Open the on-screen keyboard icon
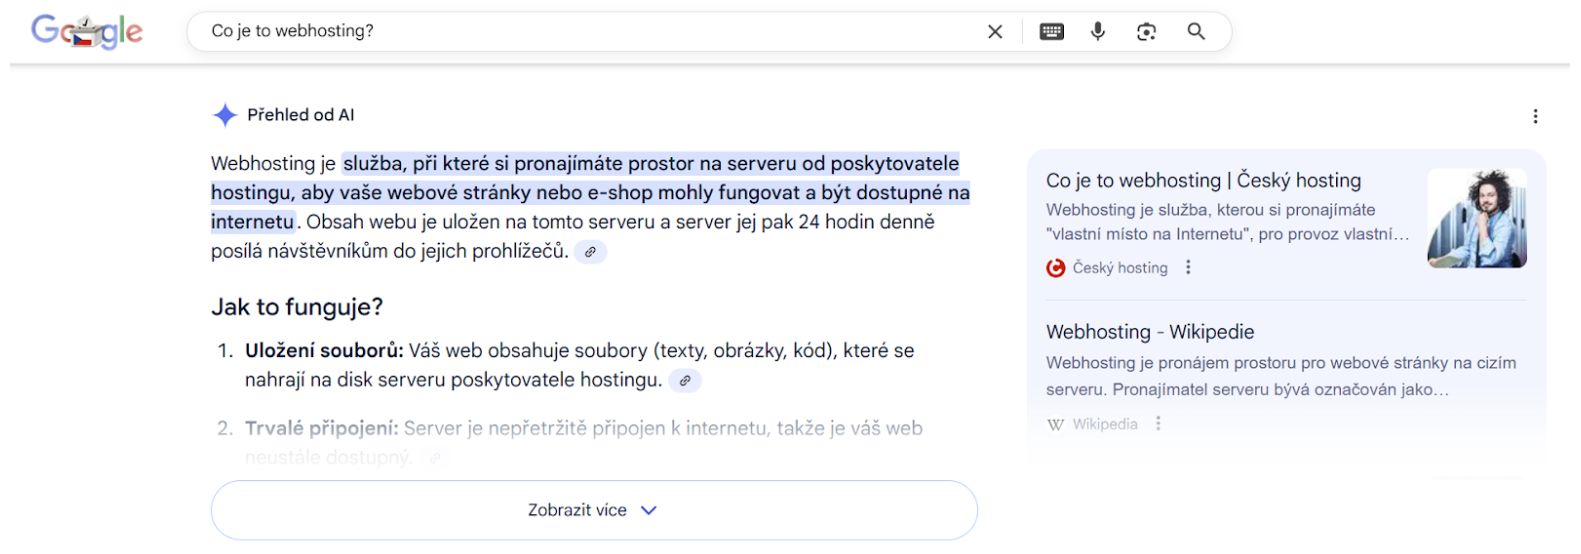 [1052, 32]
